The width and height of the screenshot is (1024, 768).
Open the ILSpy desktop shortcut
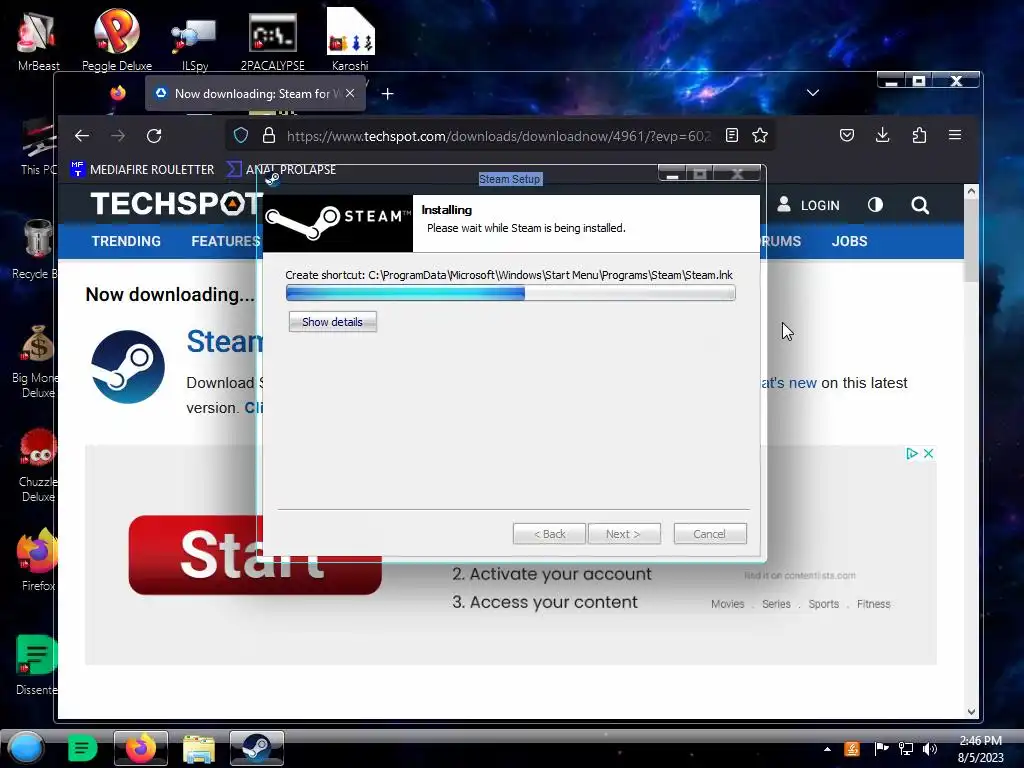point(195,42)
